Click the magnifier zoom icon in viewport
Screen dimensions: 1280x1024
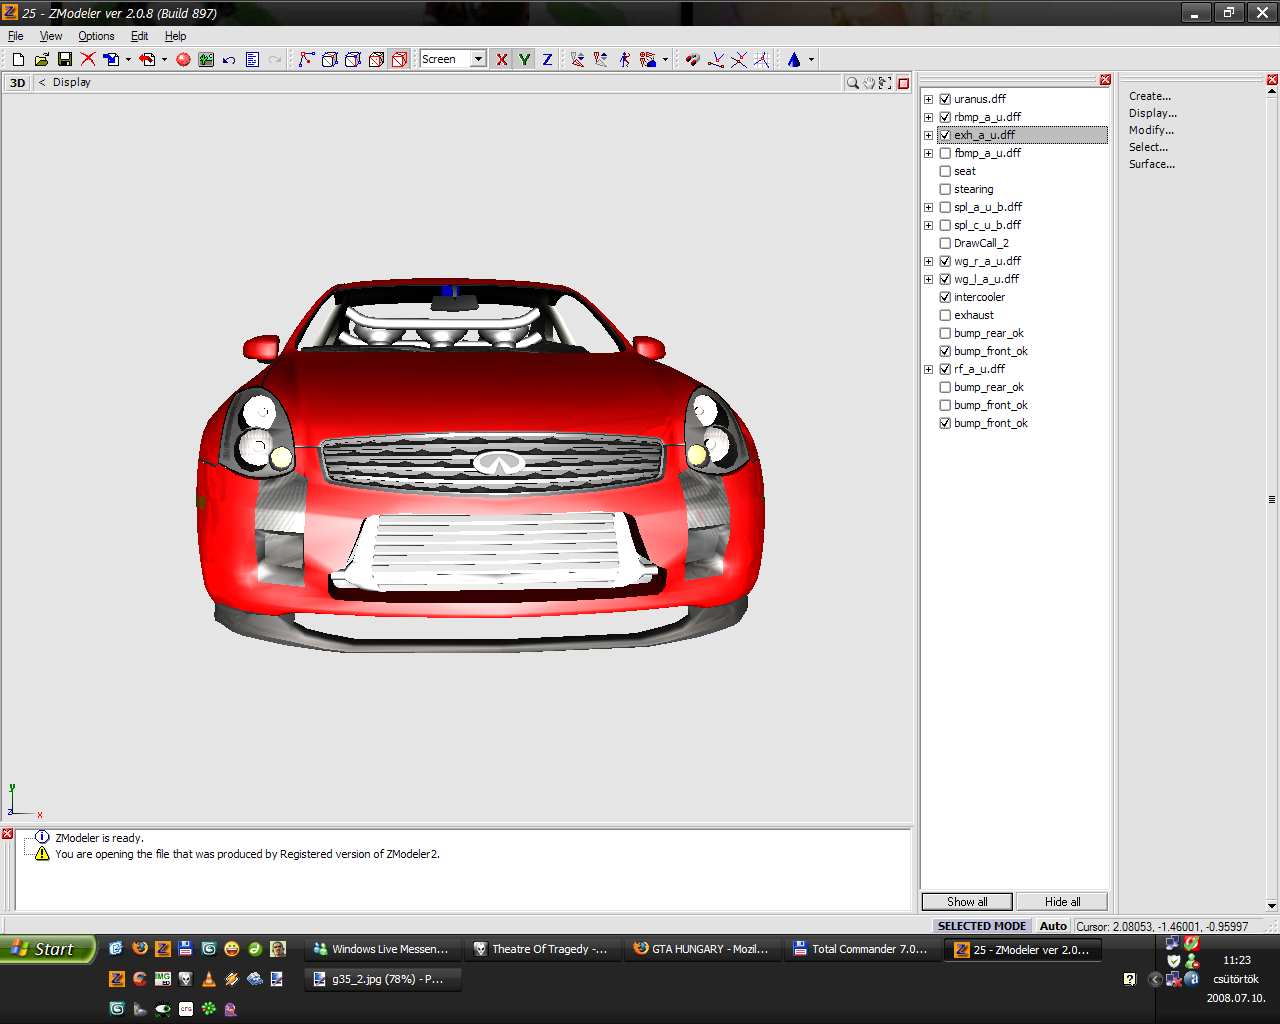853,83
